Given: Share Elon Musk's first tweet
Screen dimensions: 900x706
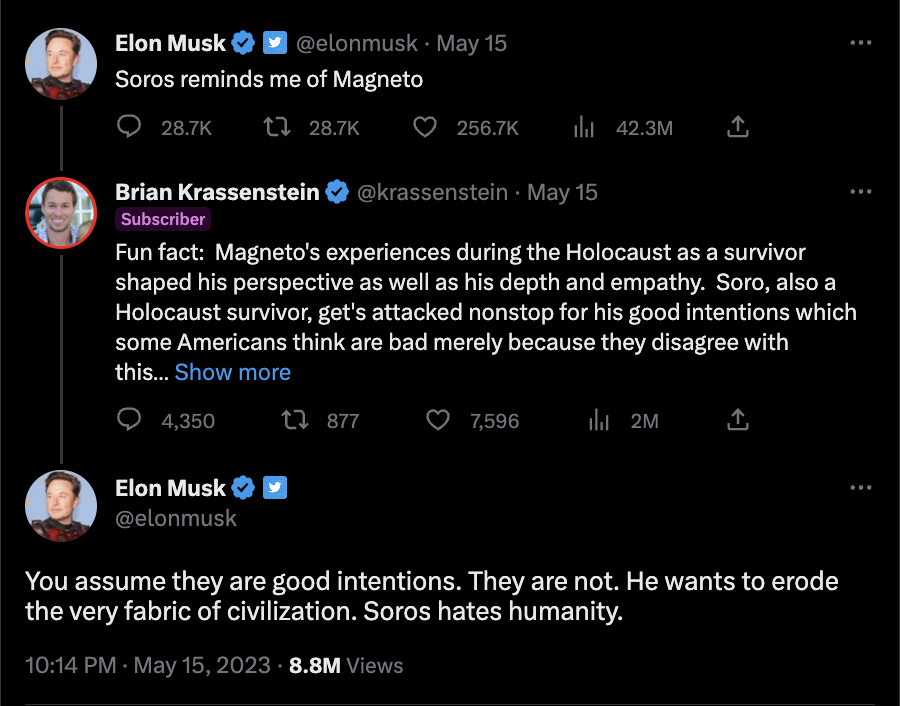Looking at the screenshot, I should pos(738,127).
